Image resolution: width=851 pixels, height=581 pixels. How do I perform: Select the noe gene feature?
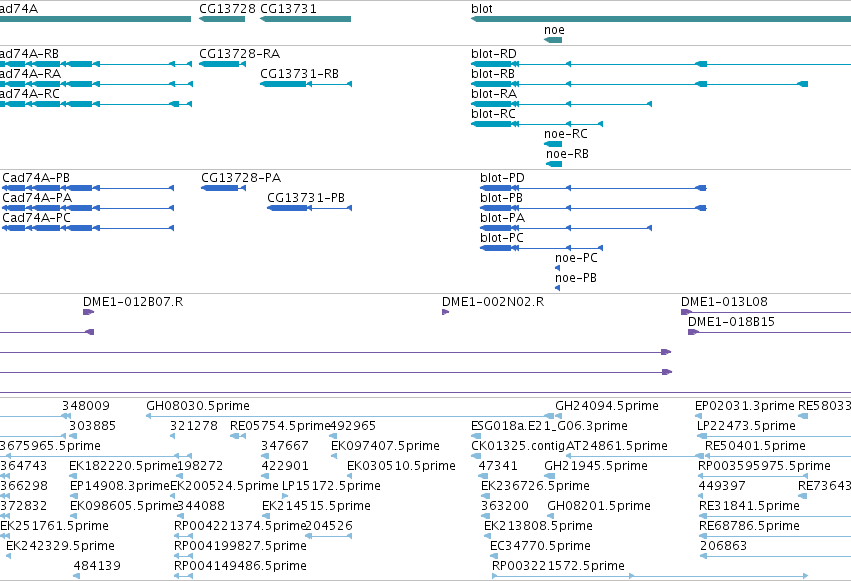click(x=553, y=40)
